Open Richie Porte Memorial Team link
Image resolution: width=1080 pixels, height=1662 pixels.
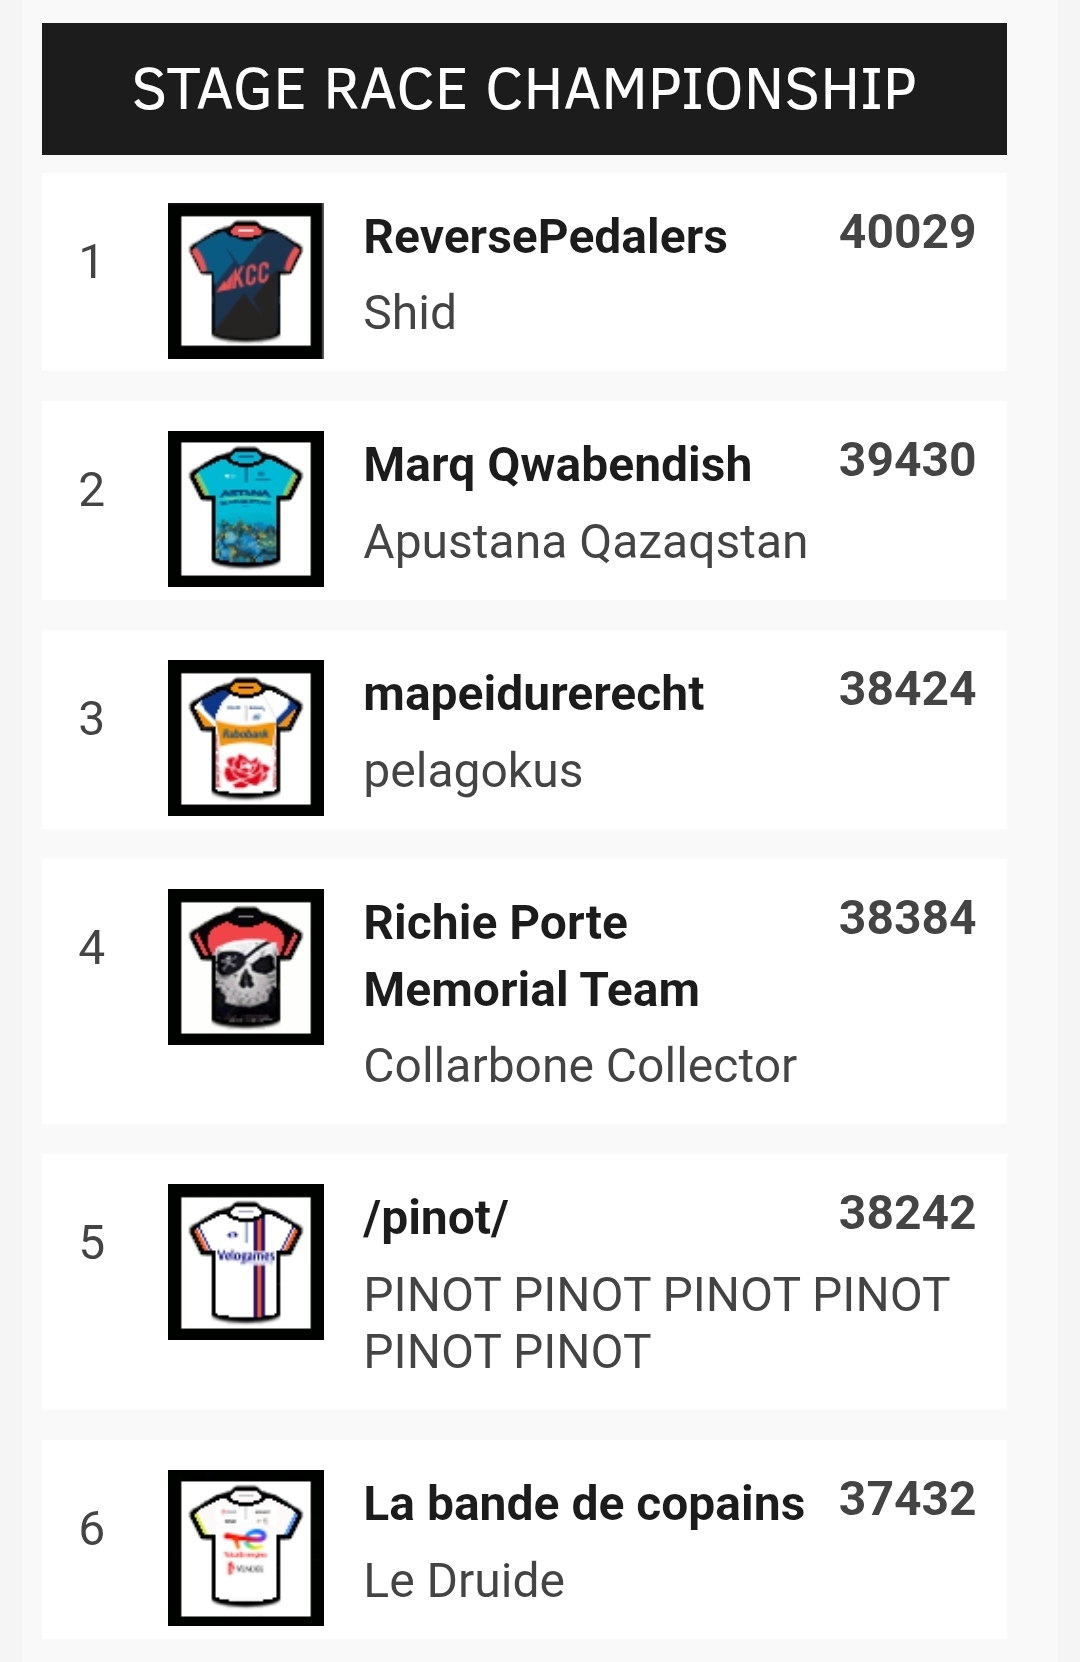pyautogui.click(x=531, y=956)
